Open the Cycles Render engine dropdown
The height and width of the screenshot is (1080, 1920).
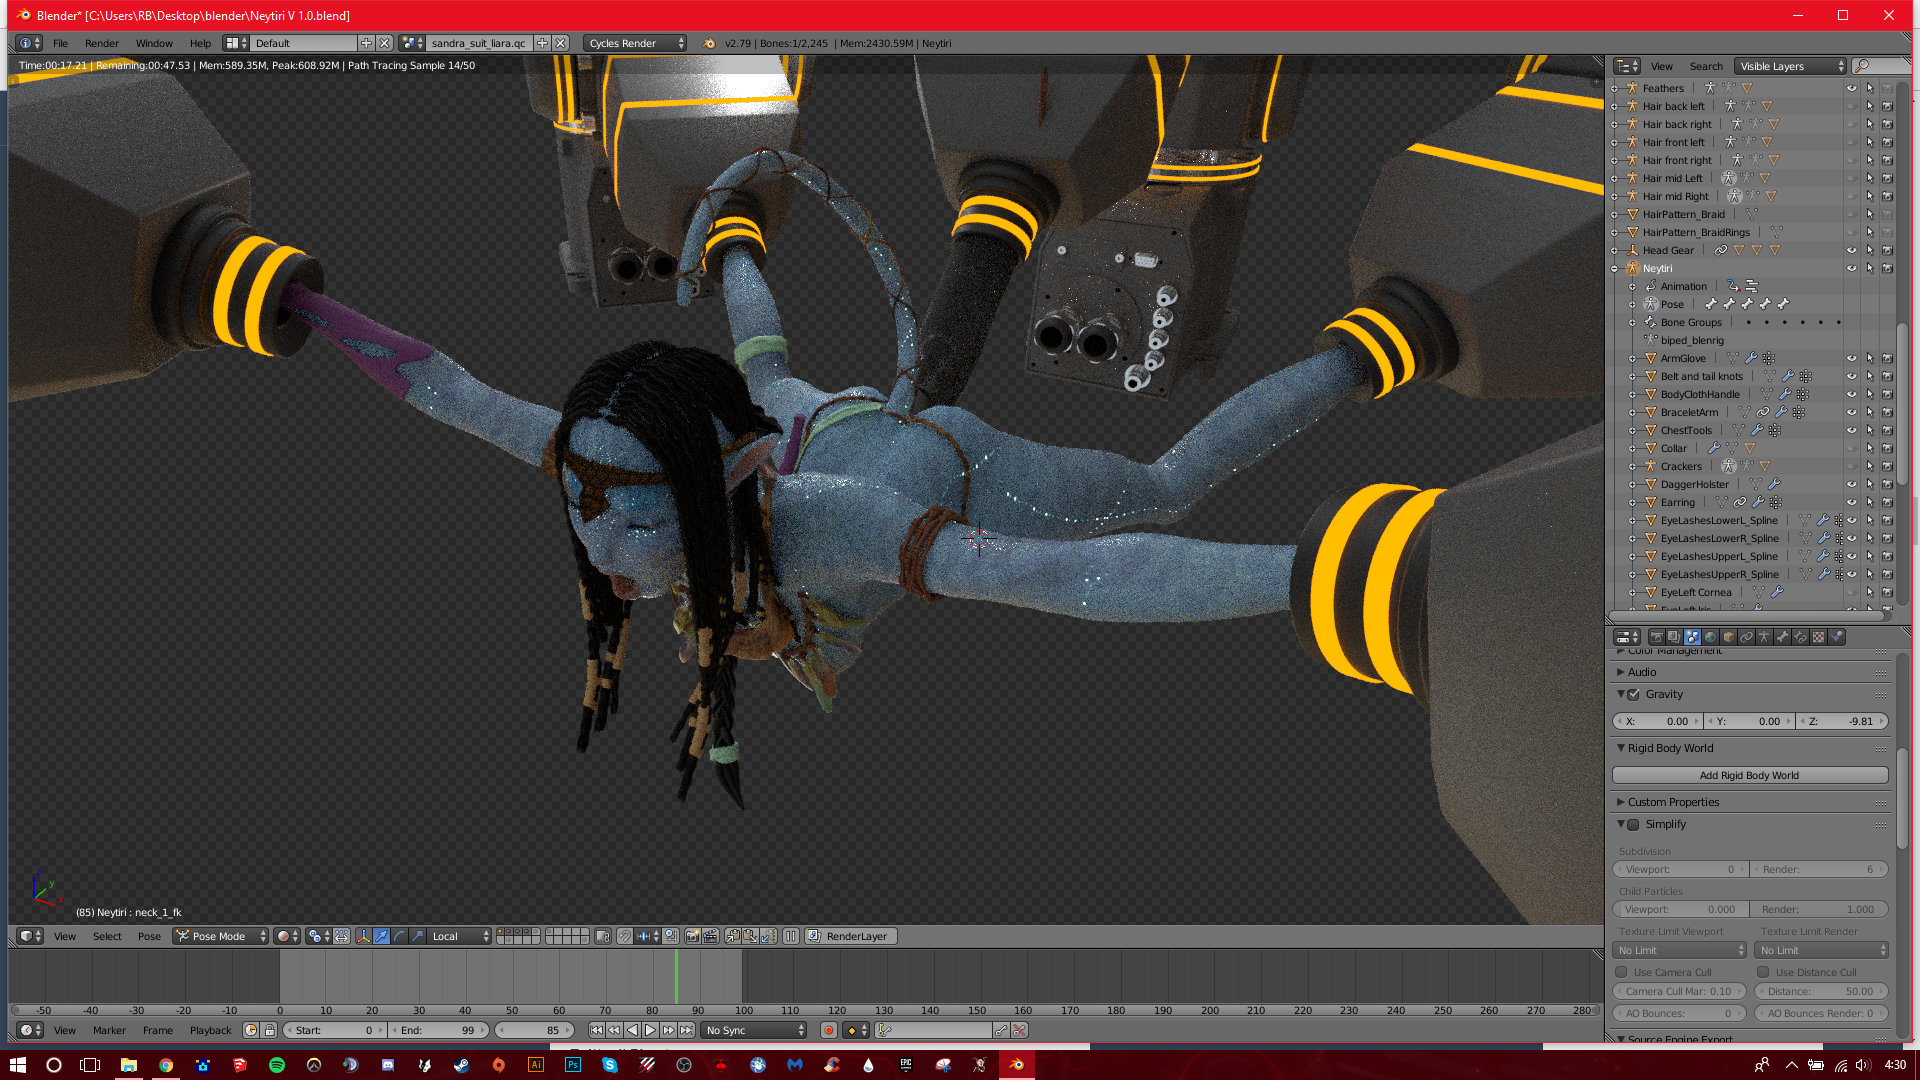click(x=635, y=43)
